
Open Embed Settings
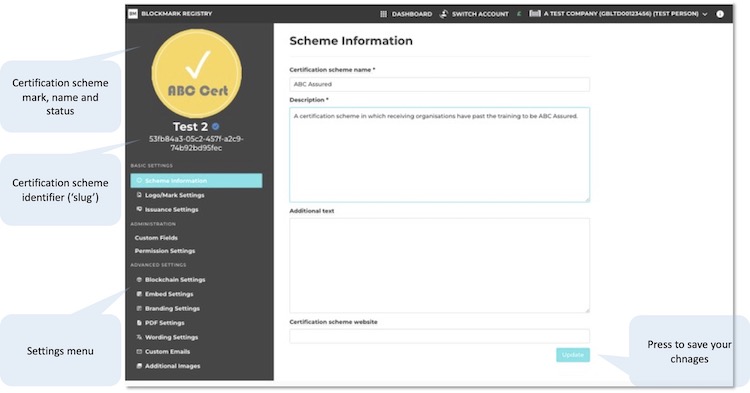pos(169,294)
